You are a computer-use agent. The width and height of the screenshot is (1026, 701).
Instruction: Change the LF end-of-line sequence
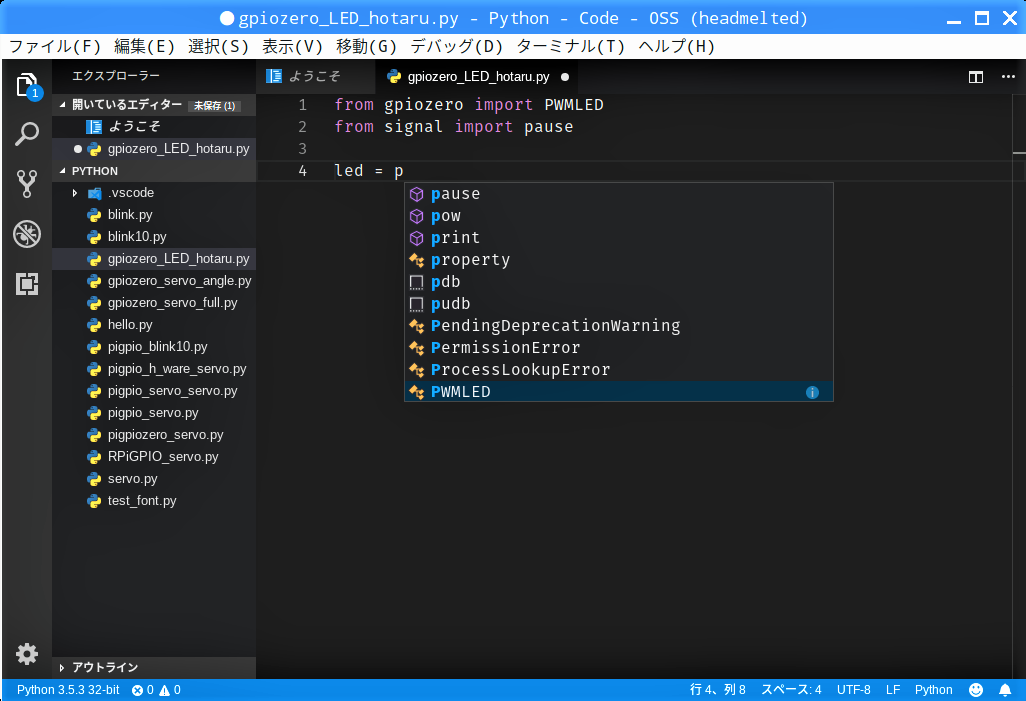tap(893, 690)
